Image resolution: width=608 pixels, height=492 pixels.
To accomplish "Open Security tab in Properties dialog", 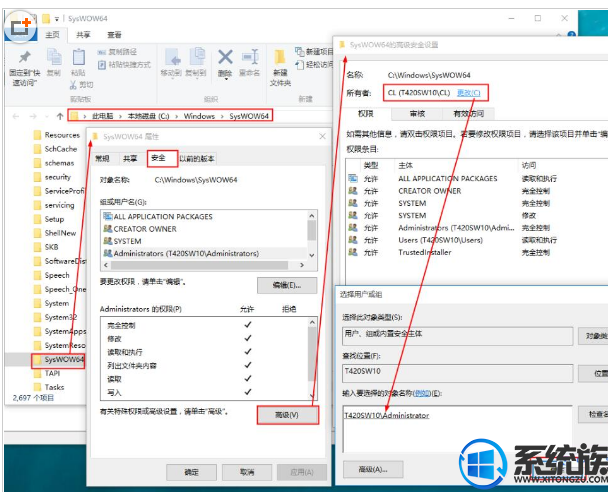I will (158, 158).
